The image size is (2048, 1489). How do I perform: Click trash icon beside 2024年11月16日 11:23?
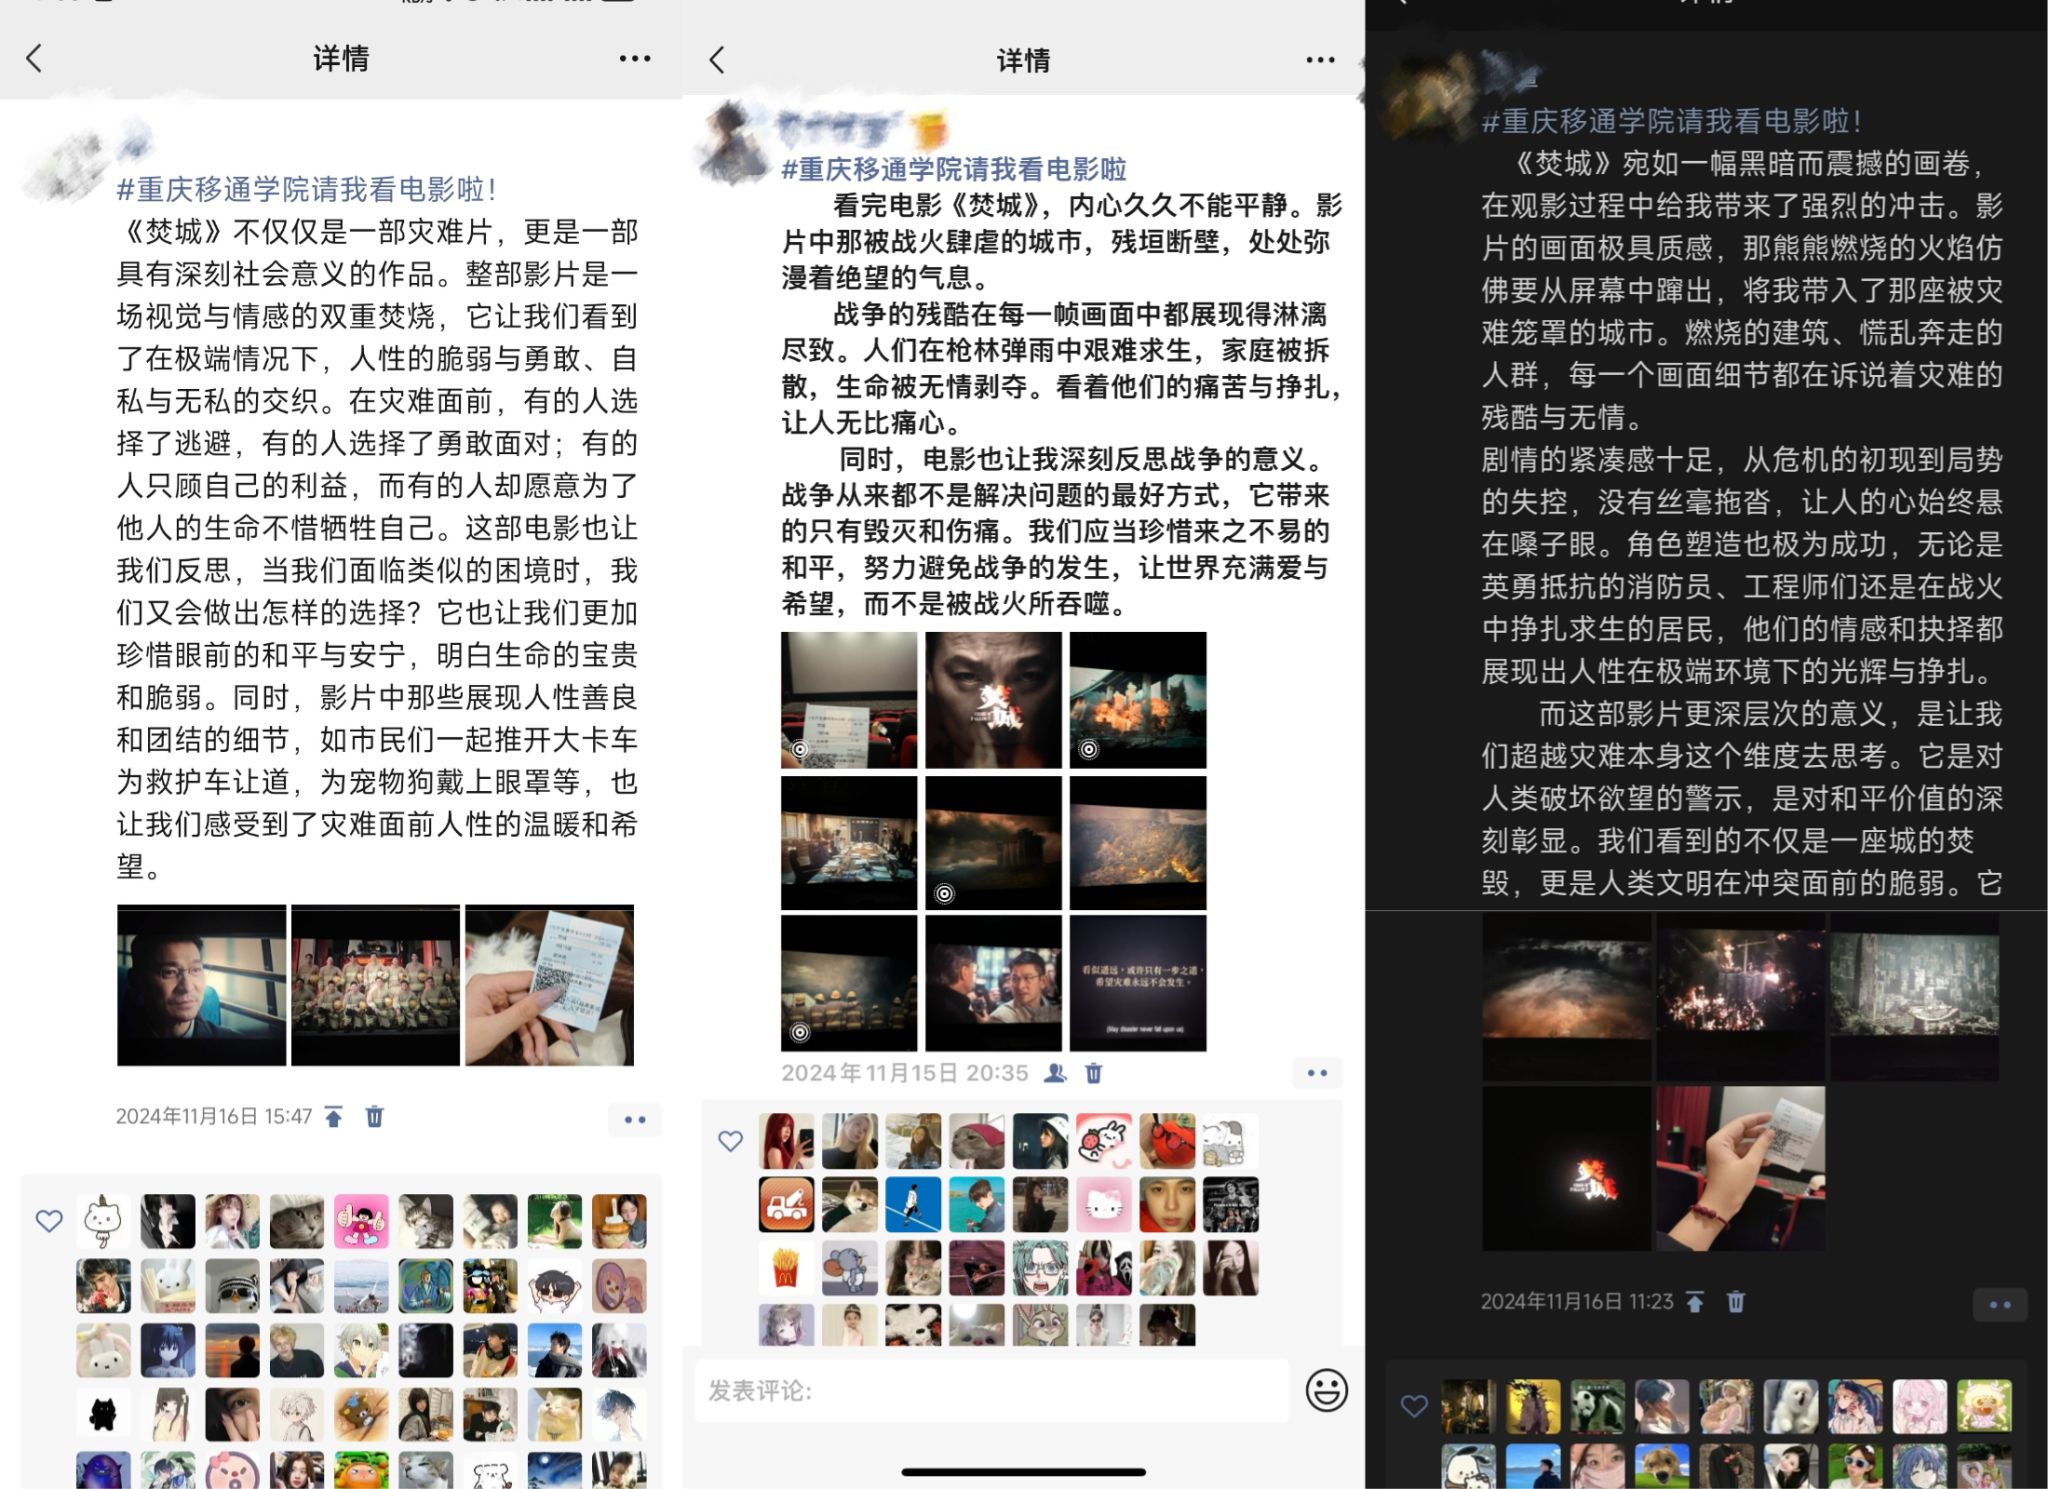pyautogui.click(x=1736, y=1301)
